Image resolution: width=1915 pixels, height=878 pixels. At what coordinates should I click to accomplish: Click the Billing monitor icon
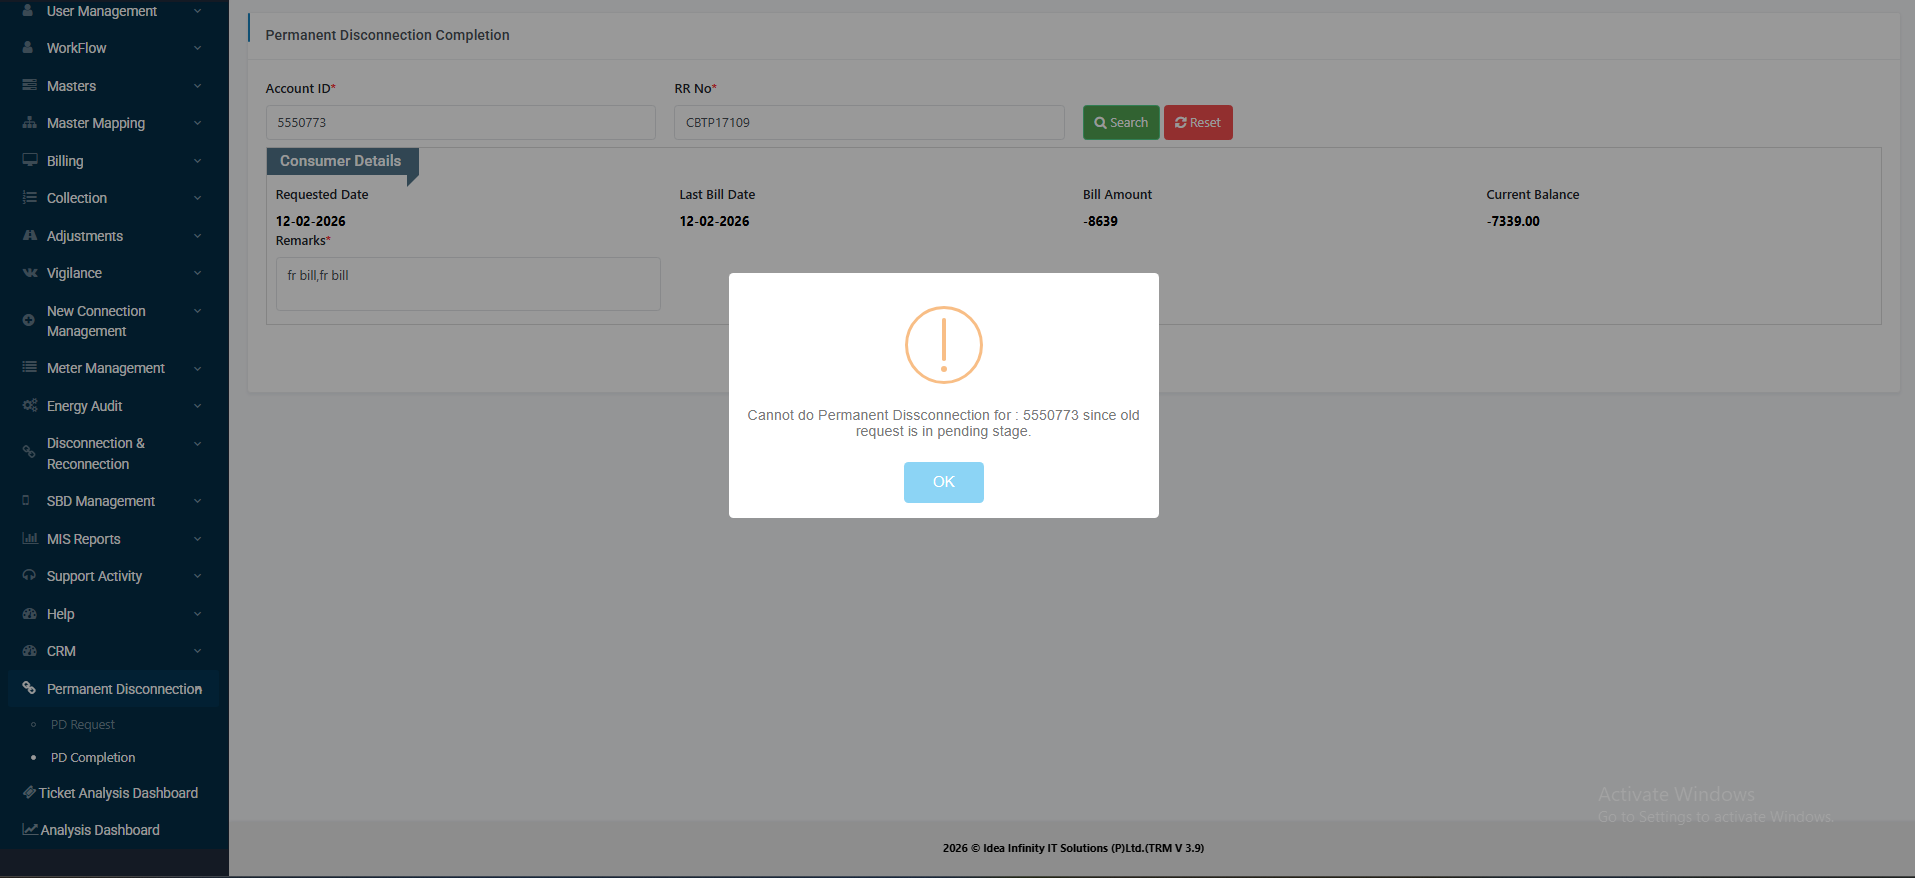(29, 160)
